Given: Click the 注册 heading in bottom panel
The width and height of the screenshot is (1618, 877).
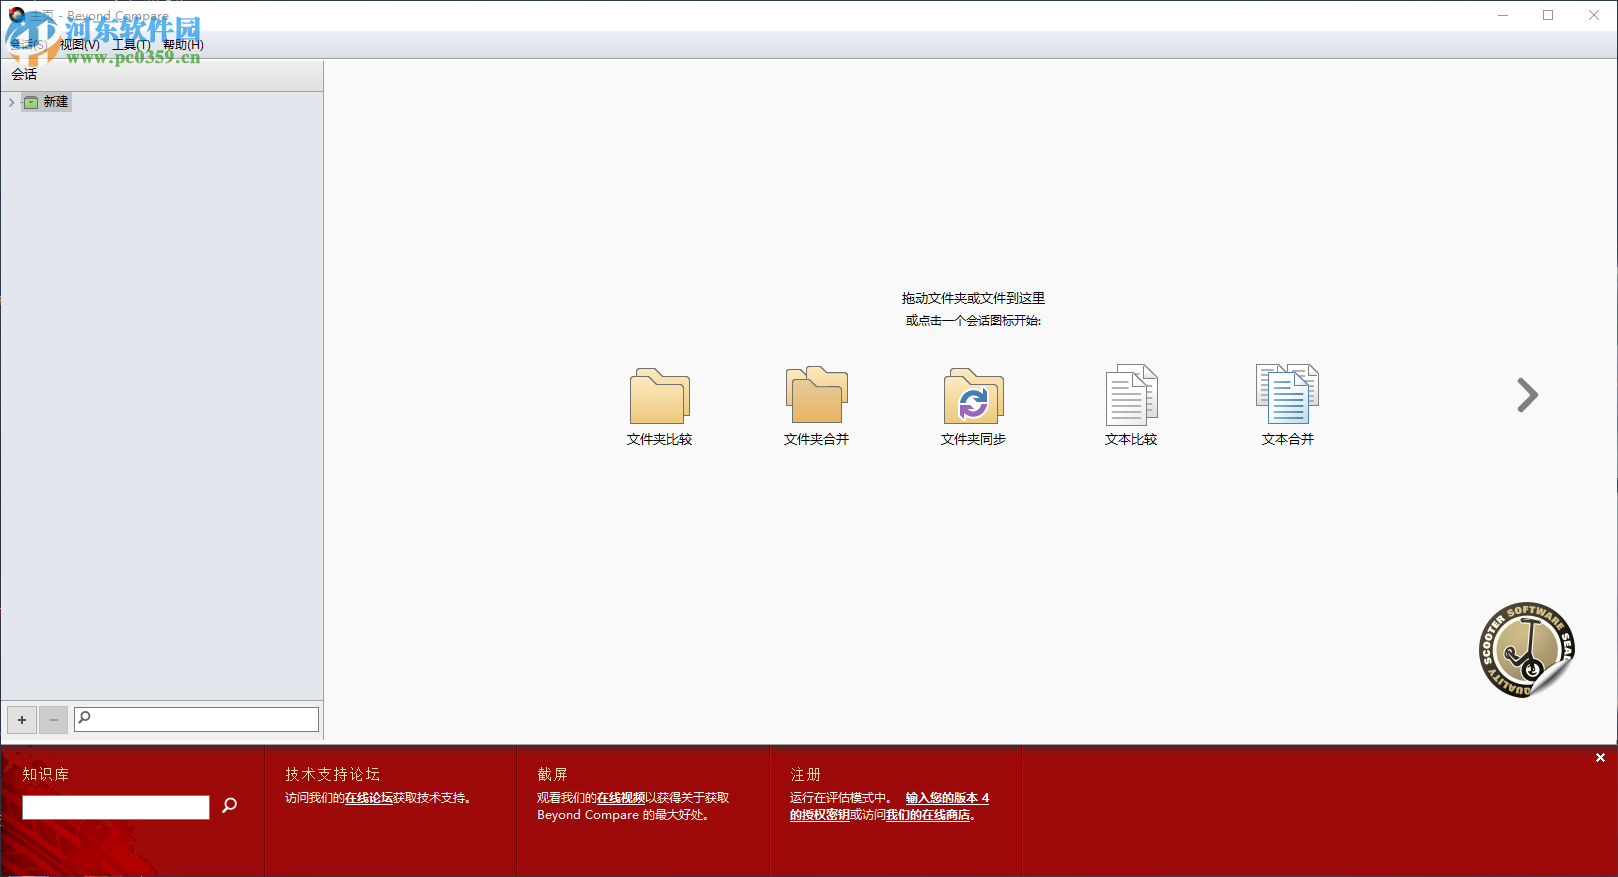Looking at the screenshot, I should point(805,774).
